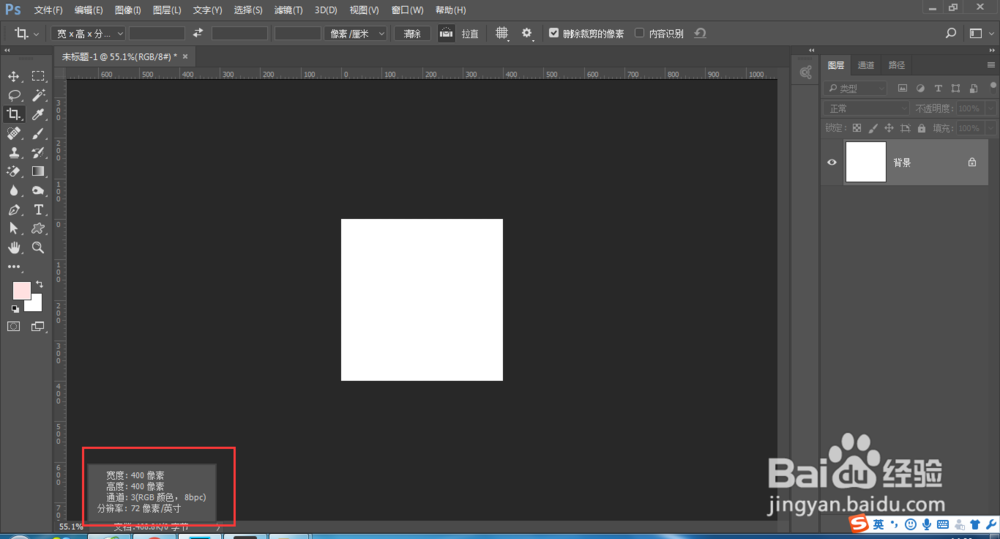Open the workspace switcher dropdown
The image size is (1000, 539).
click(x=981, y=33)
